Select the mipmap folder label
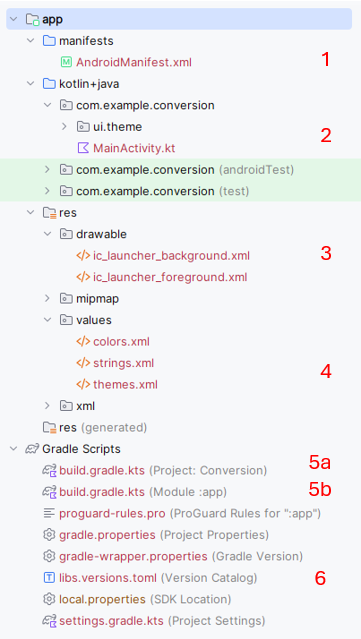The image size is (361, 639). click(97, 299)
